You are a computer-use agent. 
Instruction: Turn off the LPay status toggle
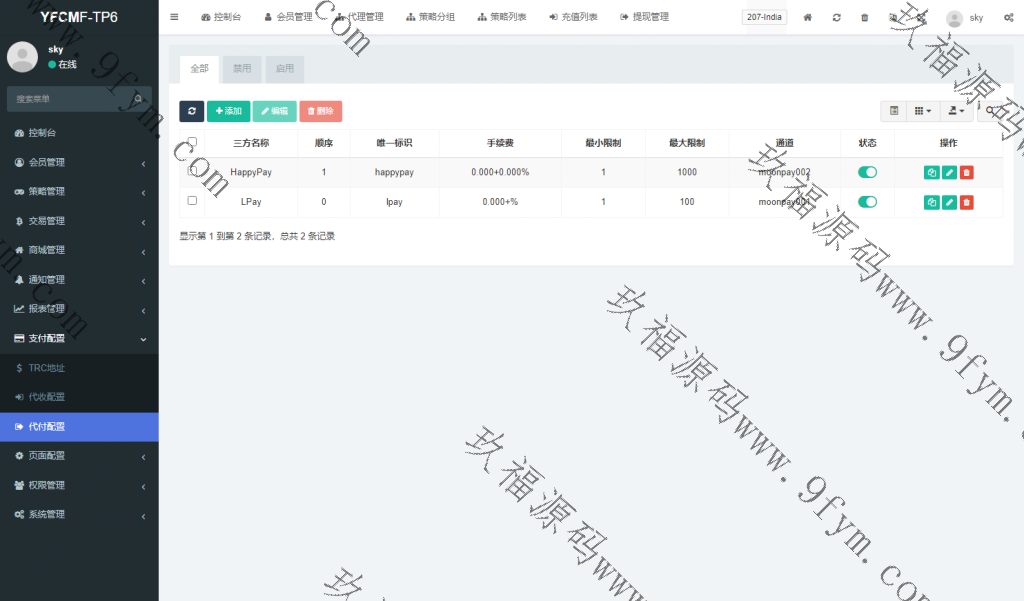coord(867,202)
